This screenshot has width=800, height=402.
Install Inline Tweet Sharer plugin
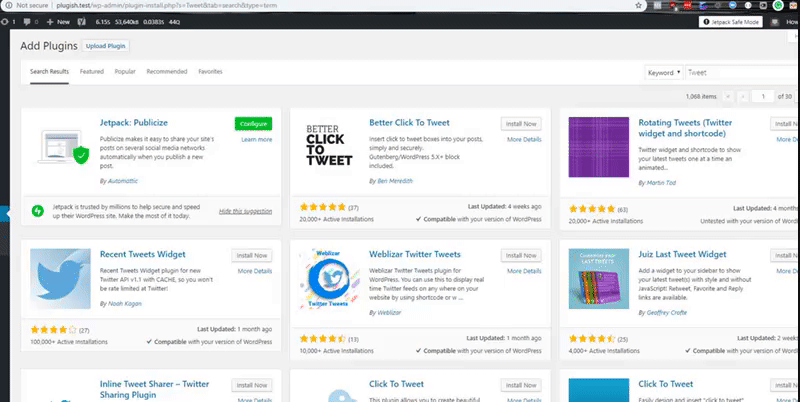pyautogui.click(x=252, y=385)
